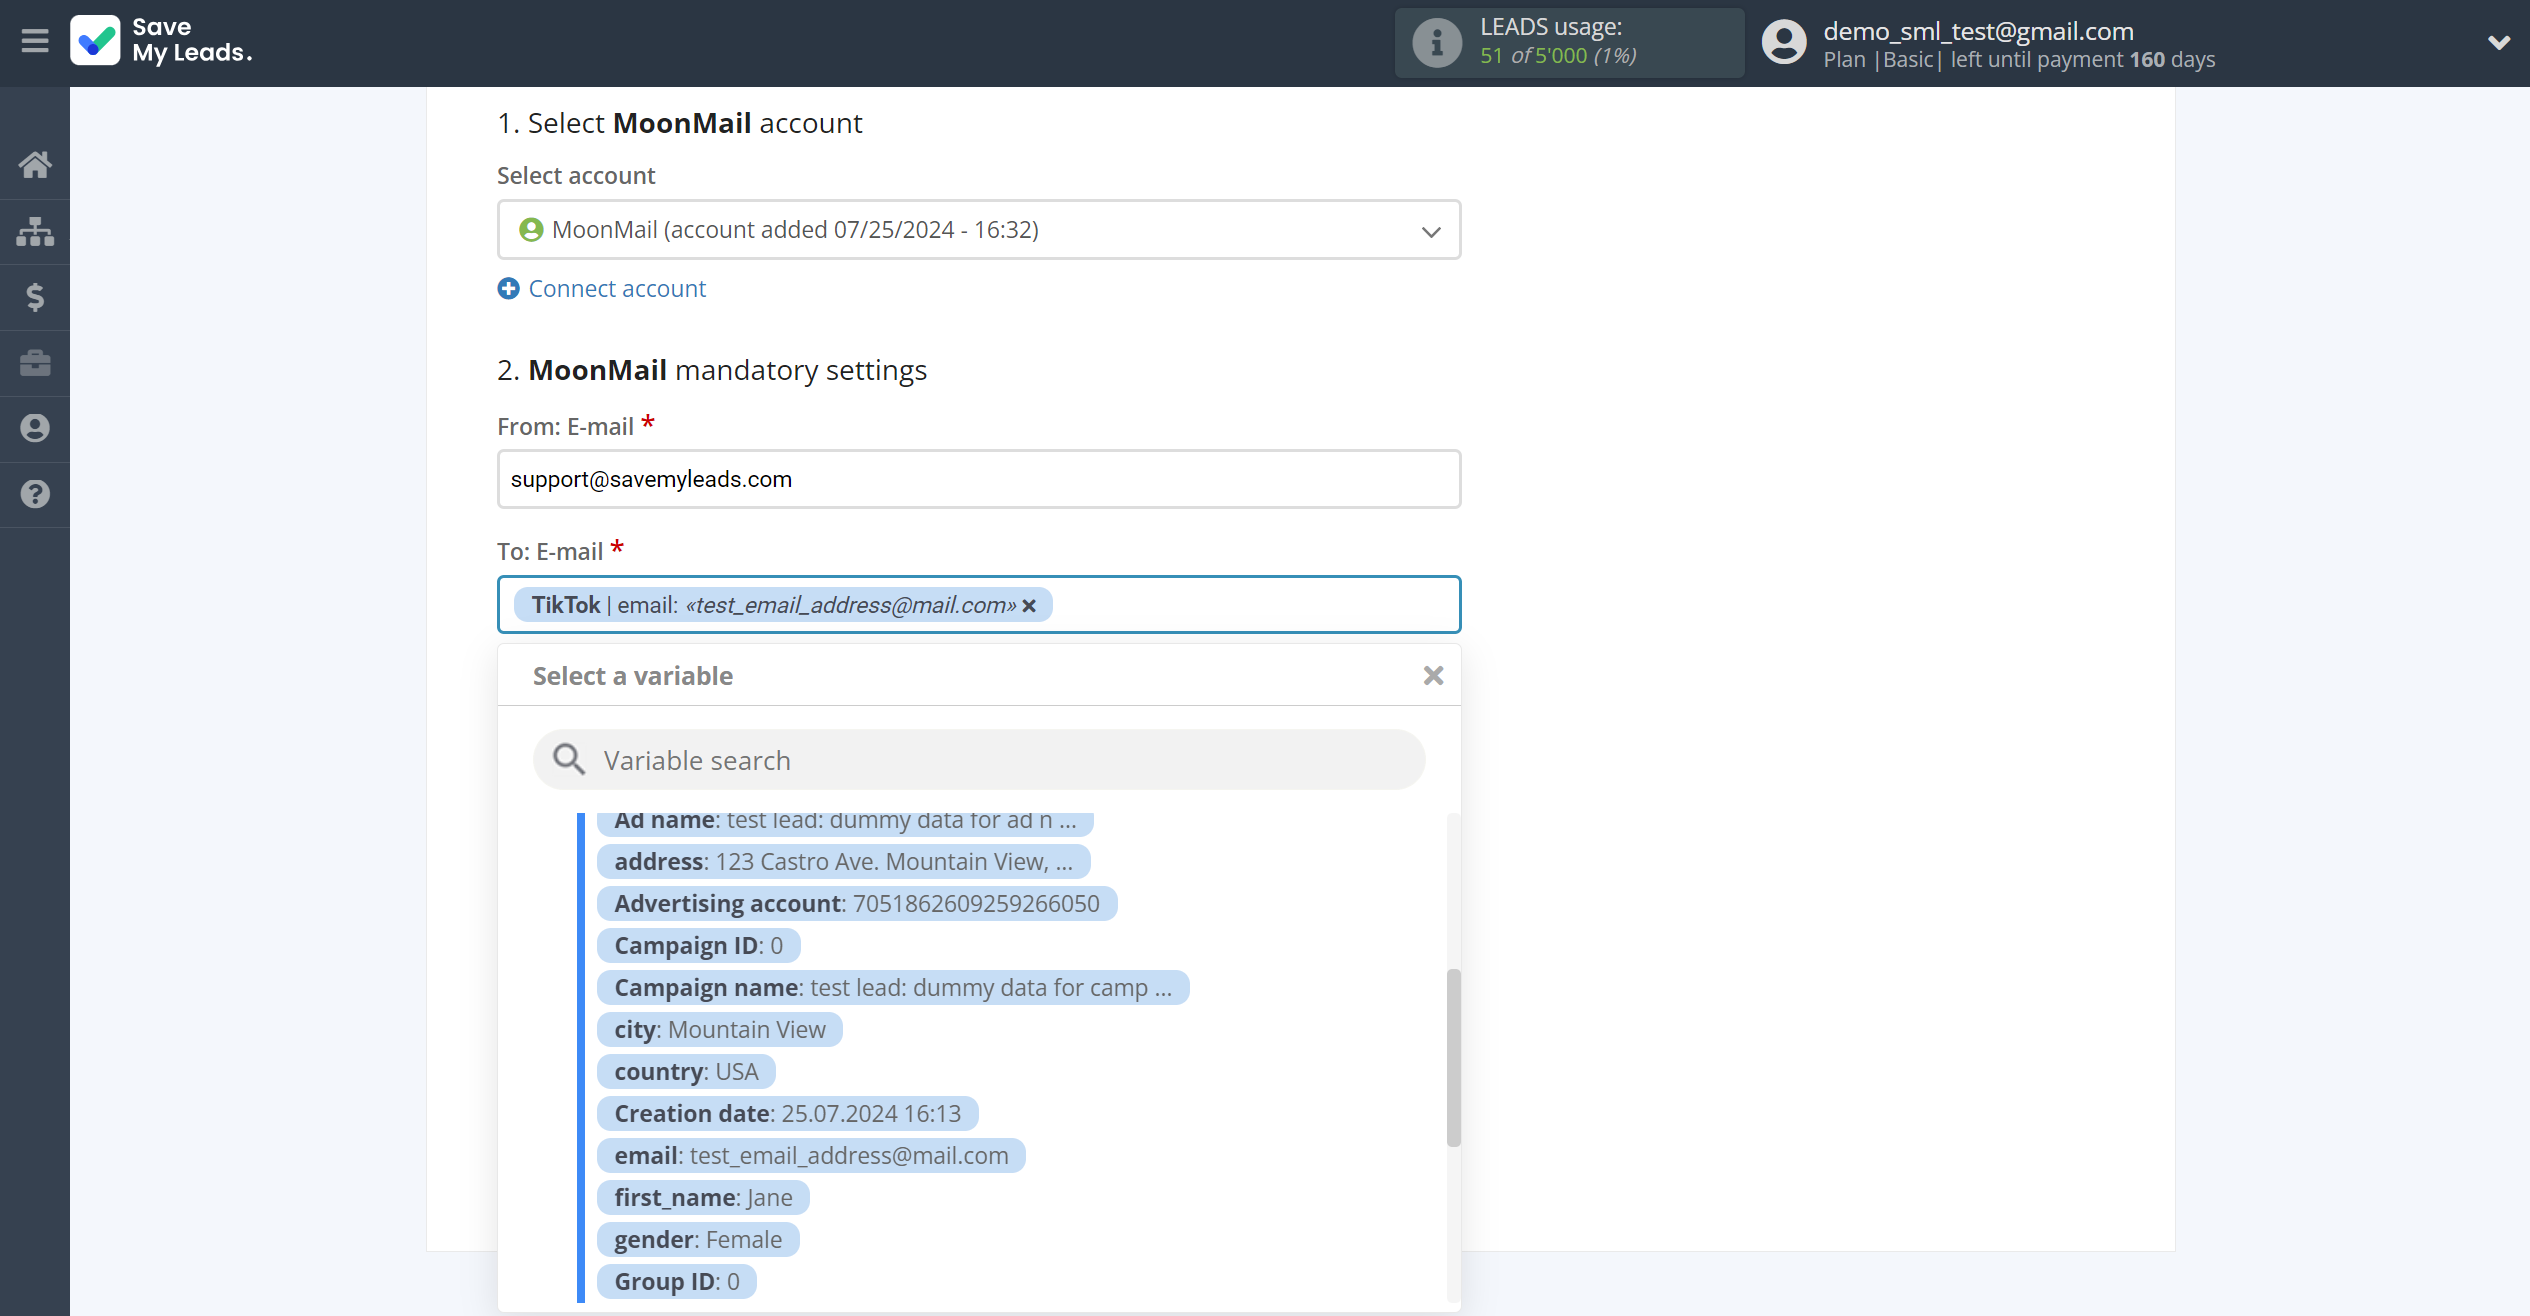
Task: Click the variable list scrollbar
Action: tap(1454, 1058)
